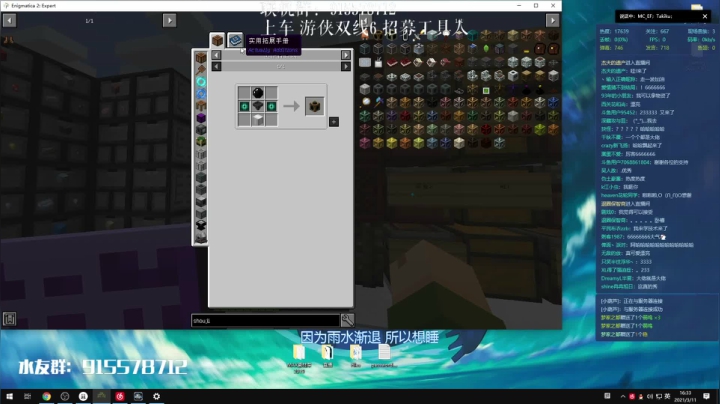
Task: Pick the first red book item
Action: point(392,62)
